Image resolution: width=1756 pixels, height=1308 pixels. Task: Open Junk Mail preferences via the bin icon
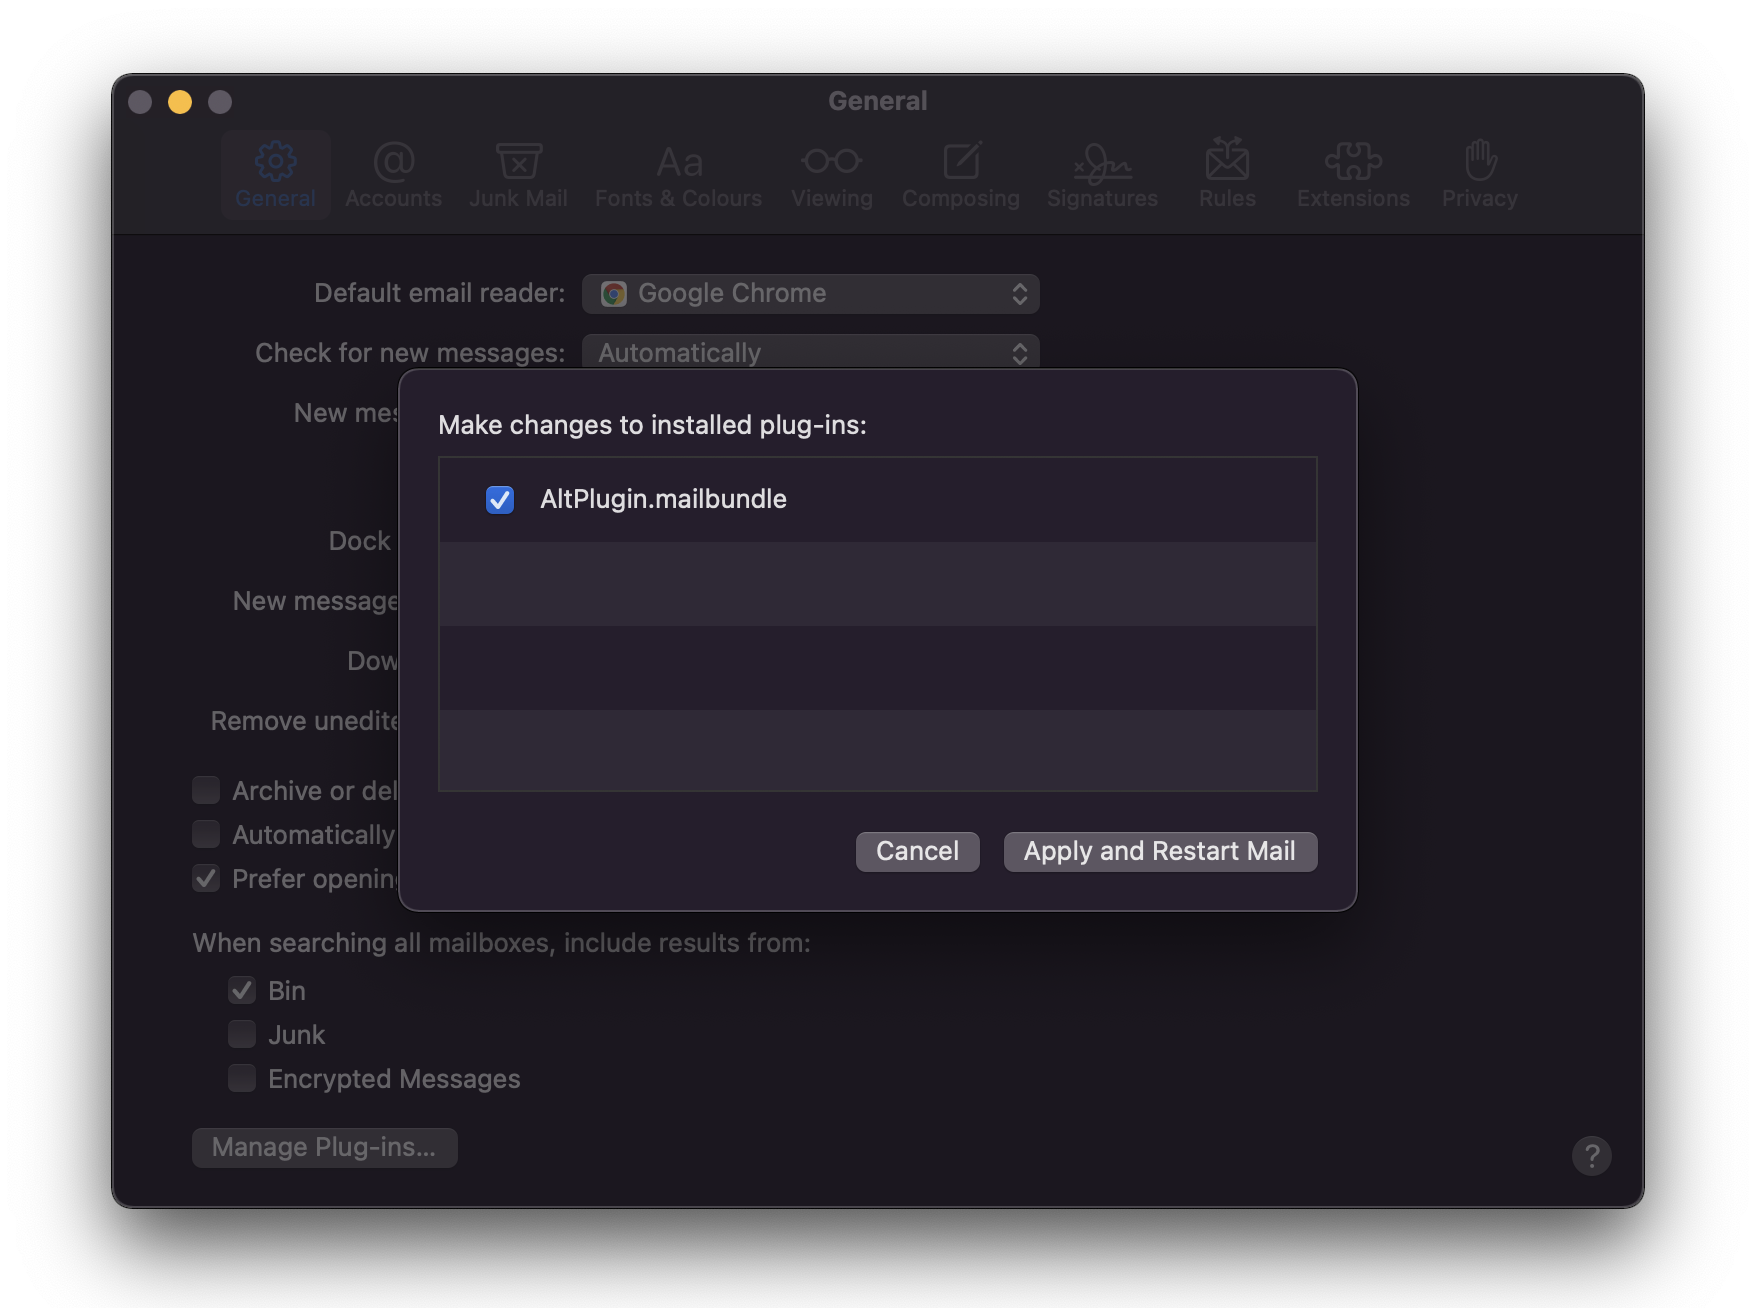pos(518,161)
